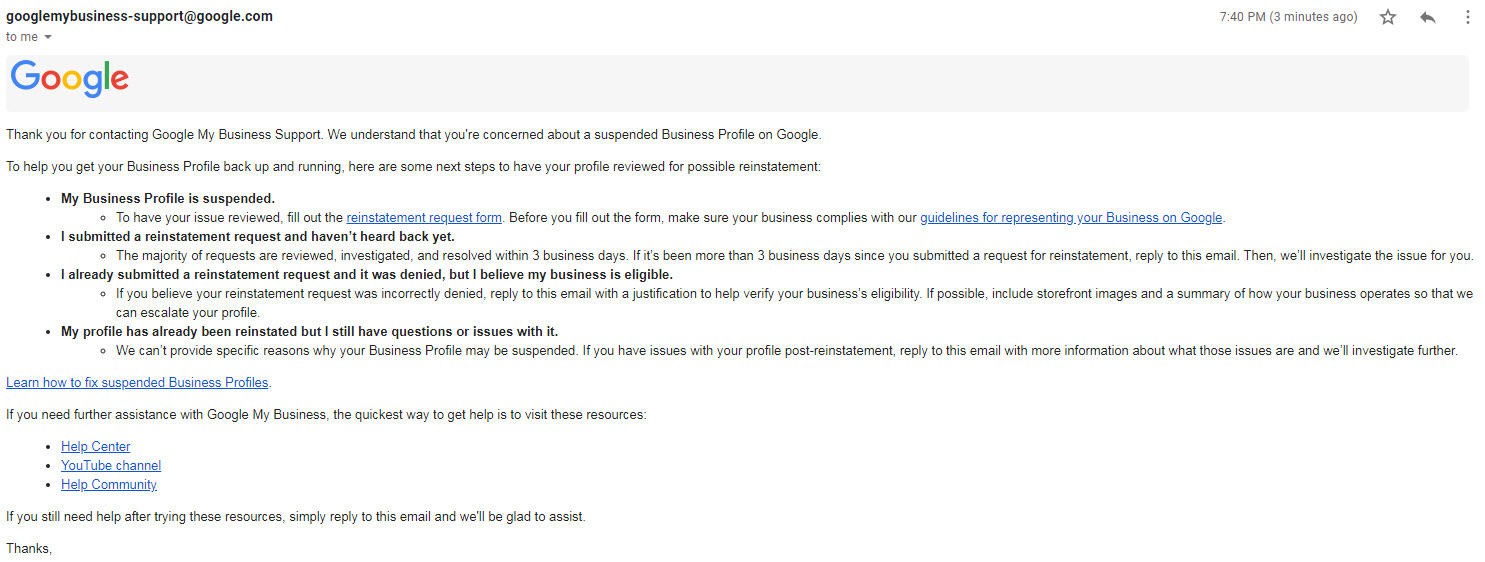This screenshot has height=562, width=1485.
Task: Click the 7:40 PM timestamp
Action: (1288, 17)
